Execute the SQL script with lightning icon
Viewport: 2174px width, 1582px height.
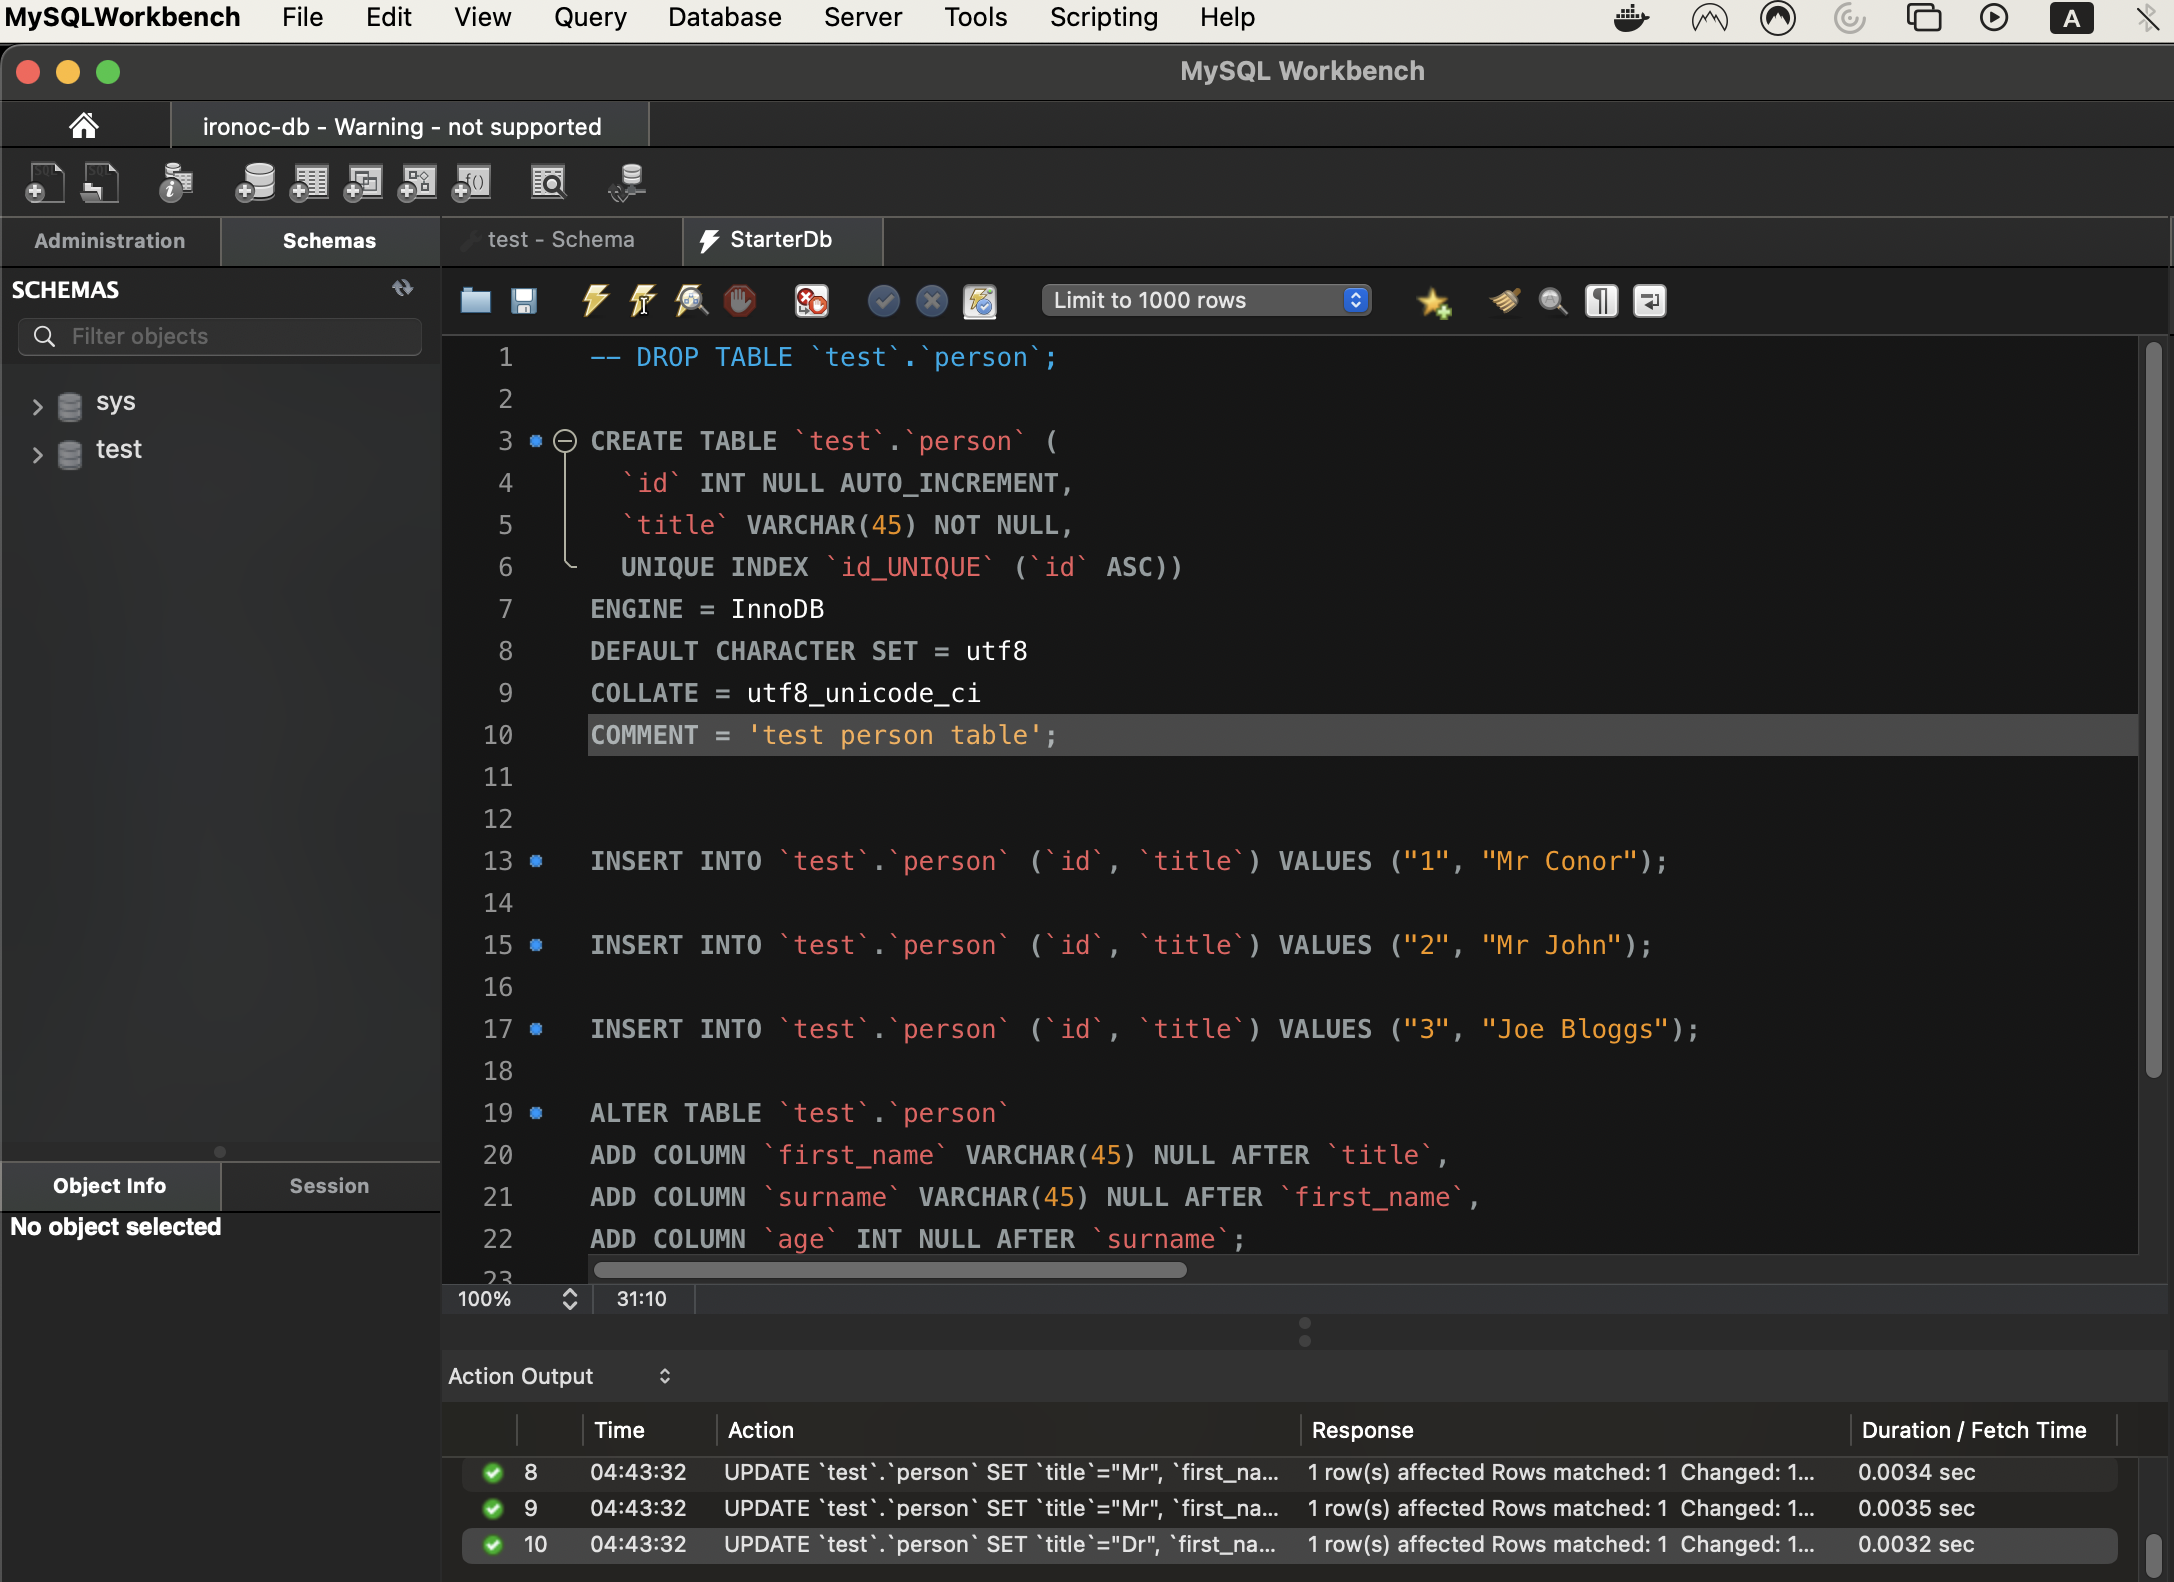click(595, 300)
